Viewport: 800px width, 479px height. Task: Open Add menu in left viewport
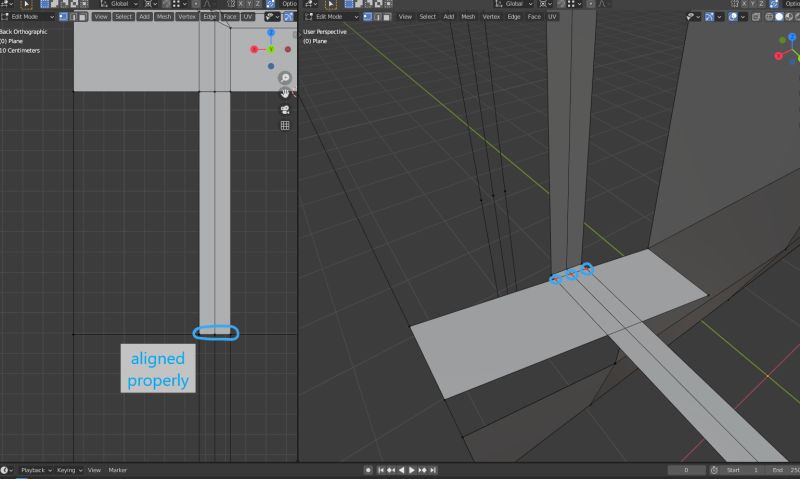click(x=144, y=17)
